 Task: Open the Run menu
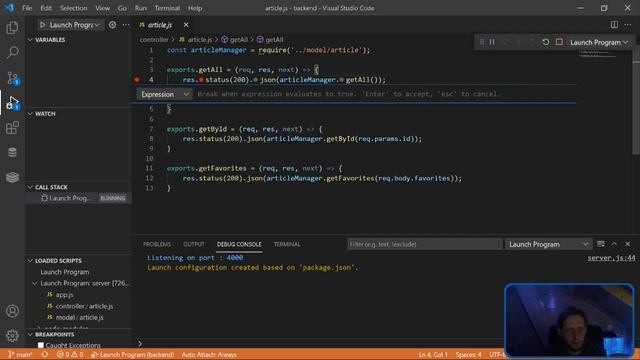pos(140,8)
